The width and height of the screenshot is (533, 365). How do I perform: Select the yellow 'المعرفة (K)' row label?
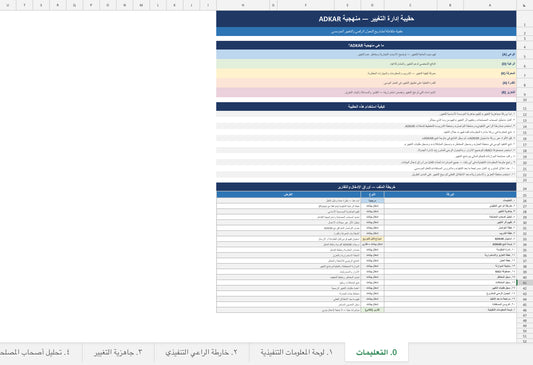click(x=508, y=73)
